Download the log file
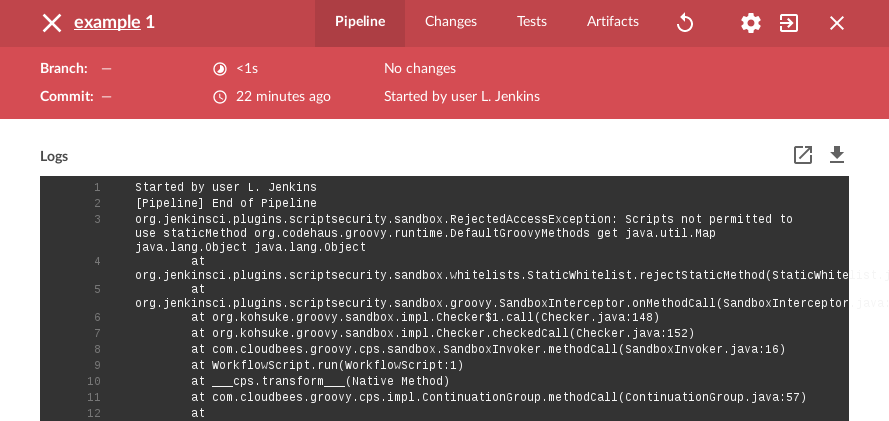The image size is (889, 421). point(837,155)
